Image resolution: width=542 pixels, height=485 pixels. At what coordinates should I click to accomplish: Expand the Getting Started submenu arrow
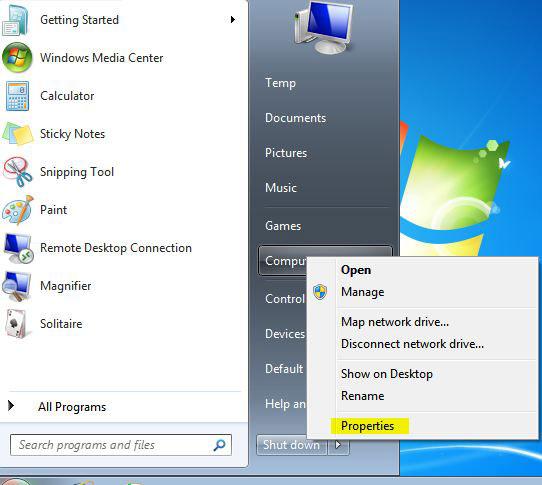click(x=233, y=20)
